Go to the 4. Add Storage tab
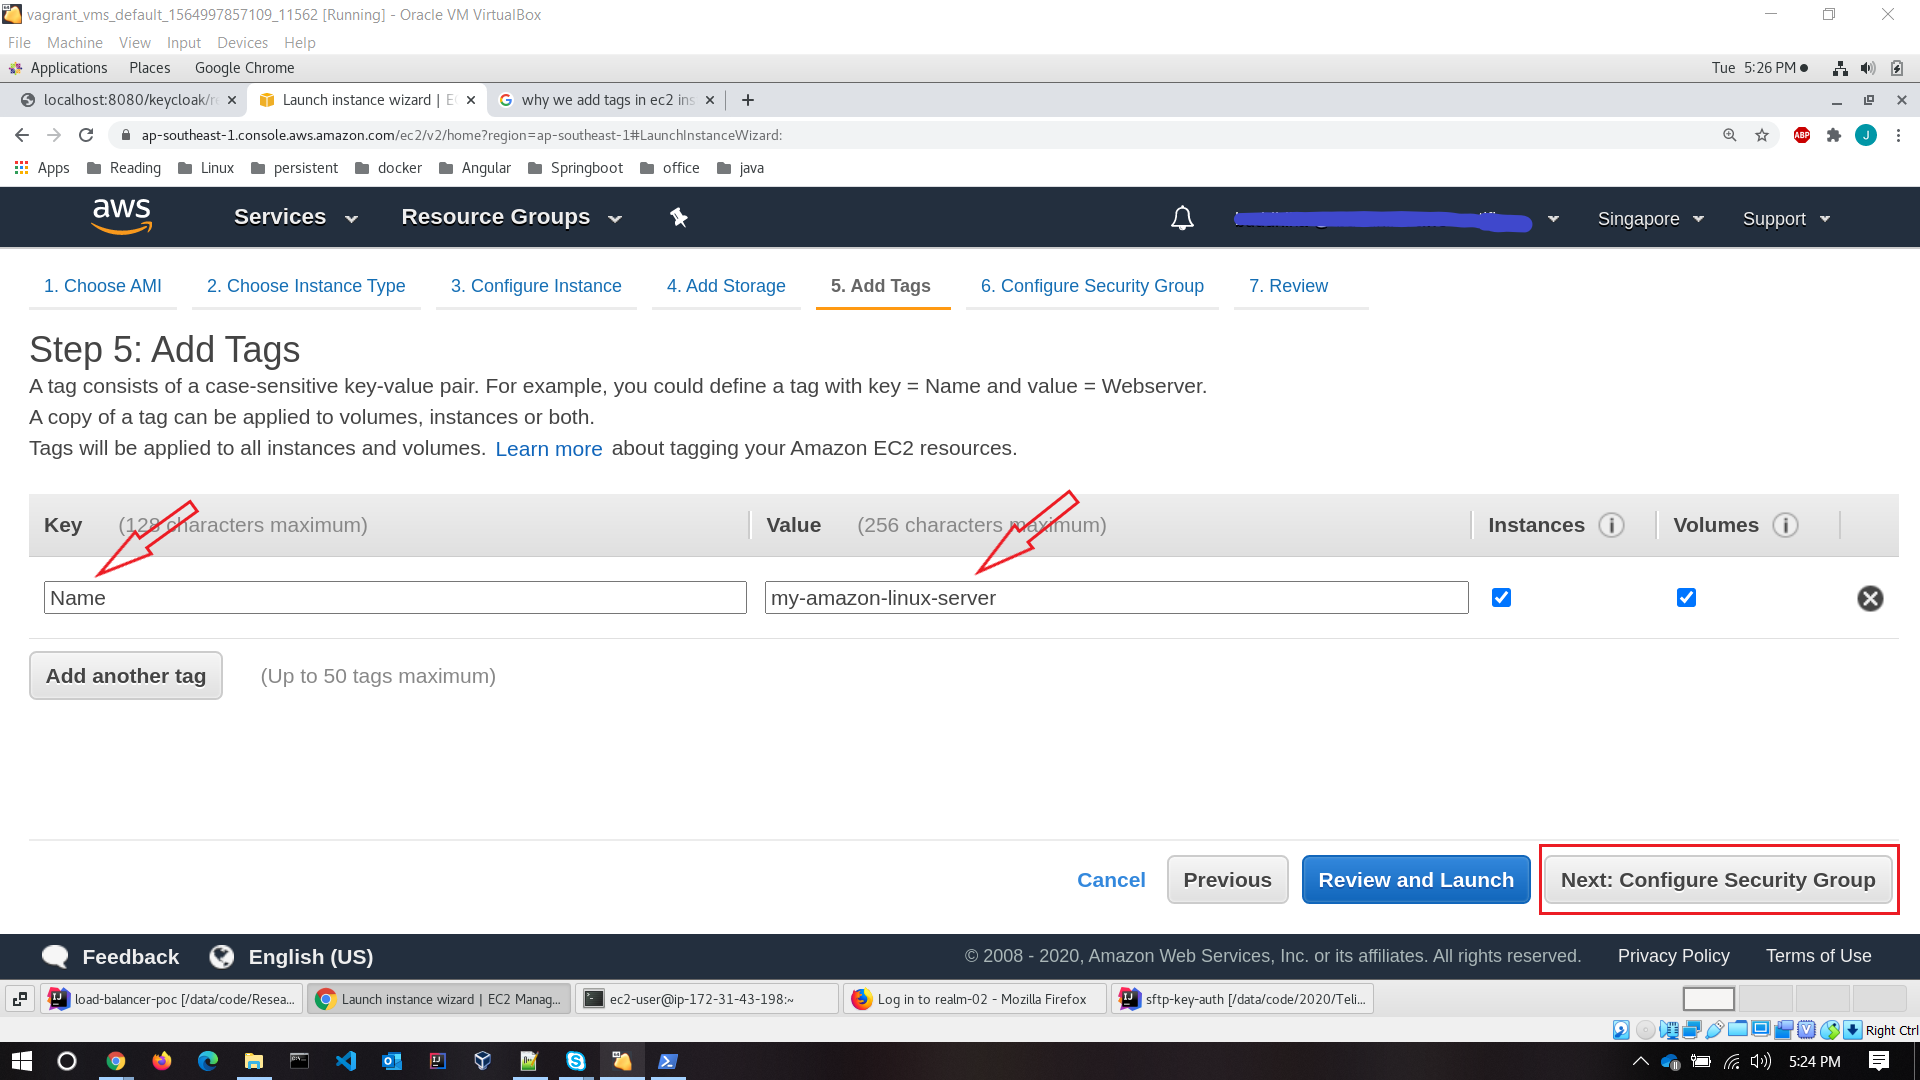Image resolution: width=1920 pixels, height=1080 pixels. click(726, 286)
